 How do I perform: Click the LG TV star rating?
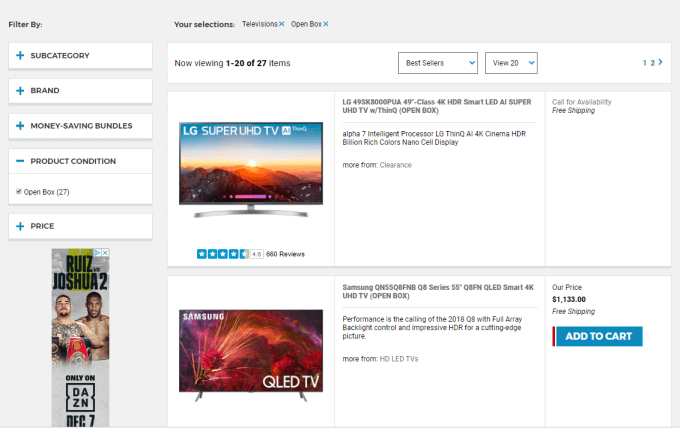click(222, 254)
